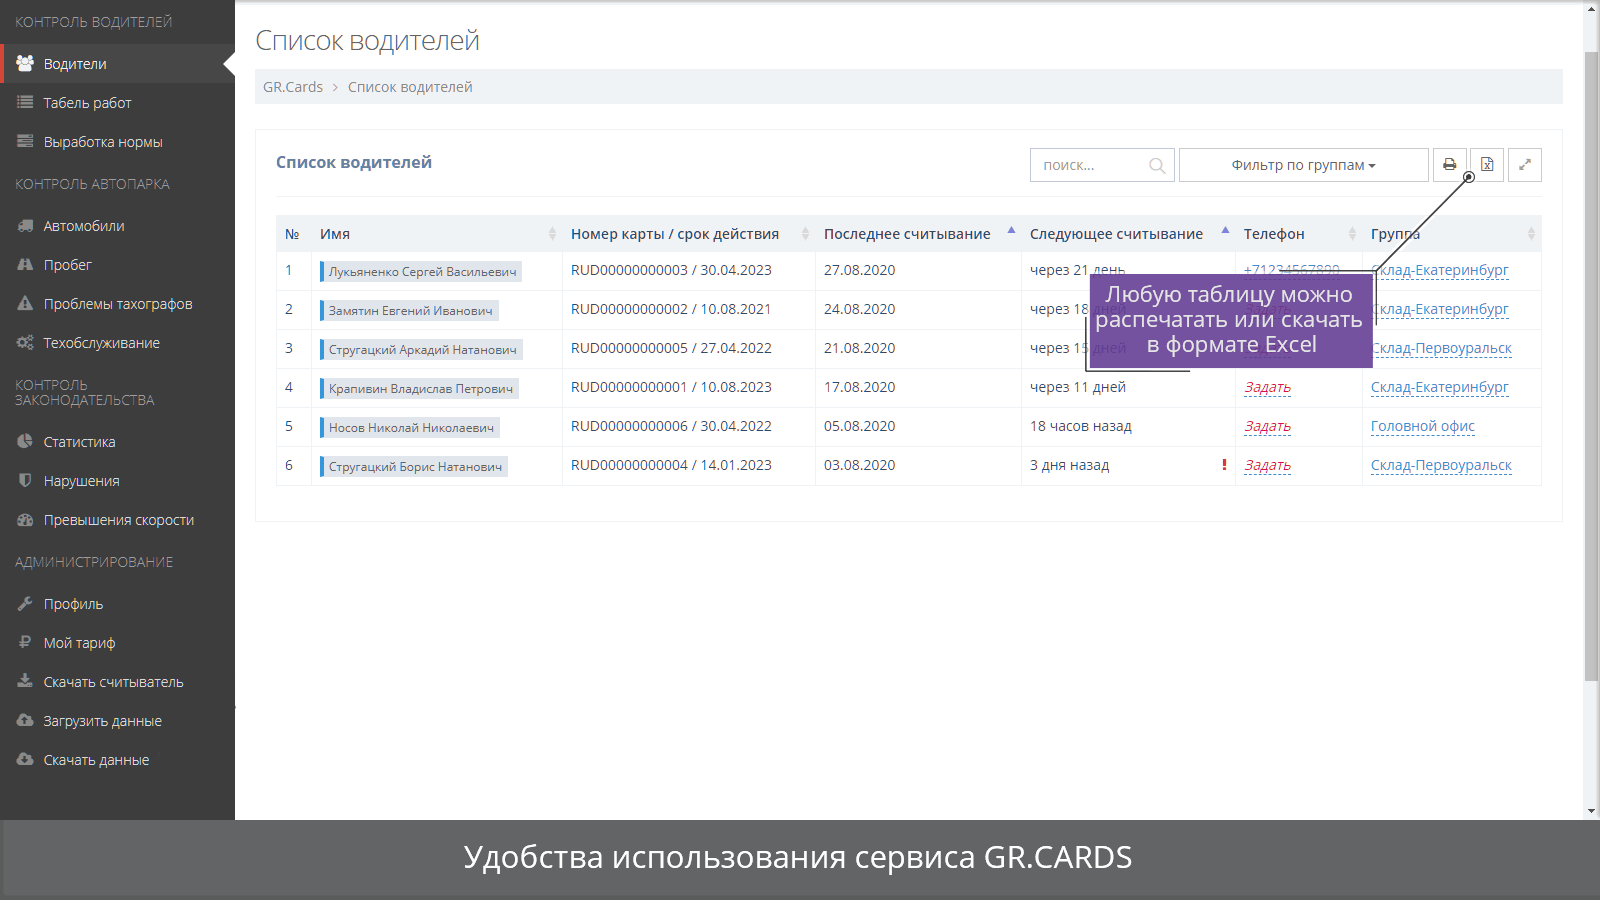Print the drivers table
Screen dimensions: 1600x900
[x=1449, y=165]
